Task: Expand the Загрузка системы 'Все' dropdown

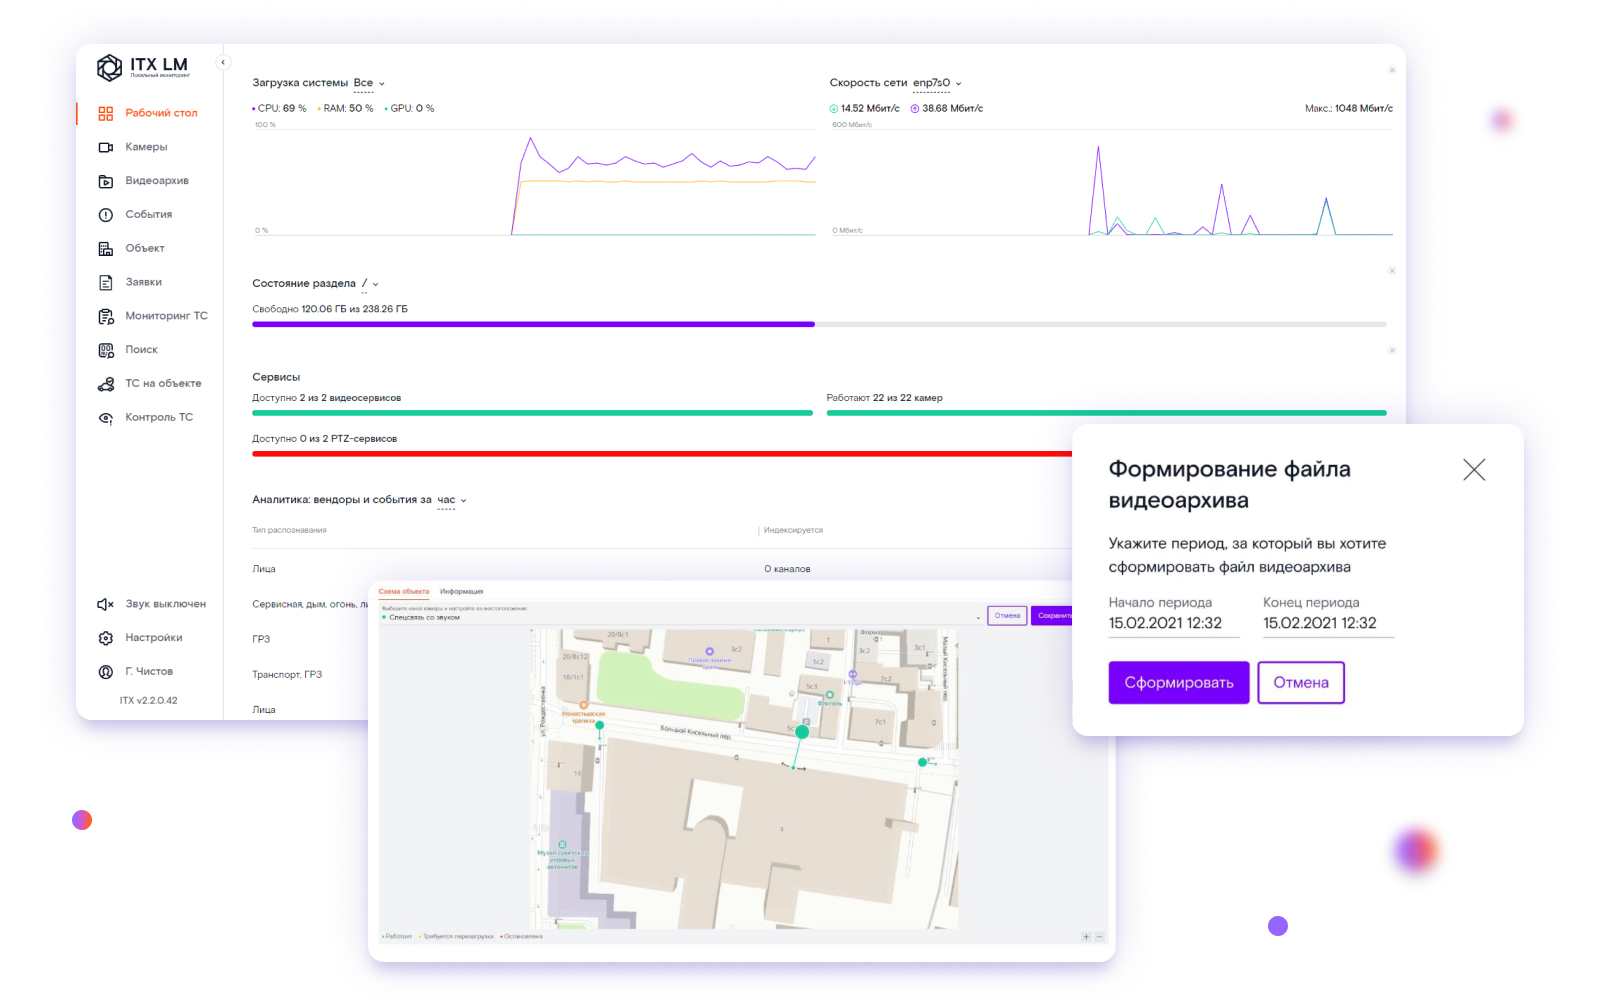Action: pyautogui.click(x=368, y=83)
